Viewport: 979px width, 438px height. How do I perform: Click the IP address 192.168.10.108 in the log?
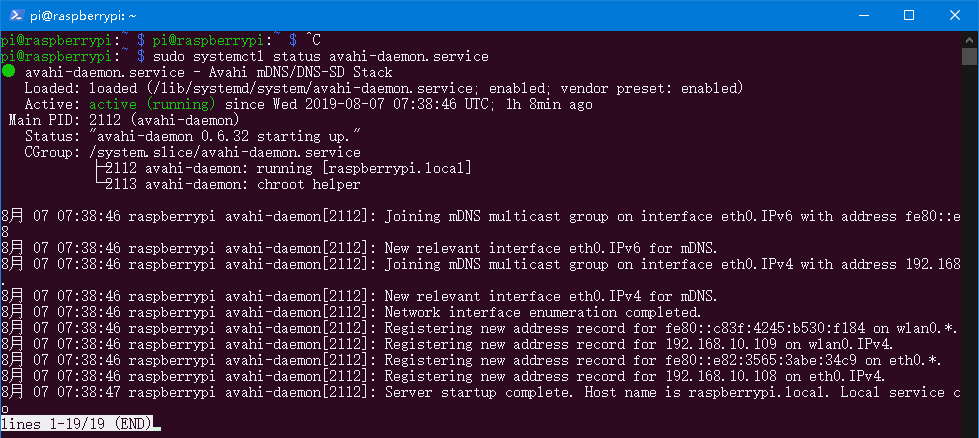pos(737,376)
